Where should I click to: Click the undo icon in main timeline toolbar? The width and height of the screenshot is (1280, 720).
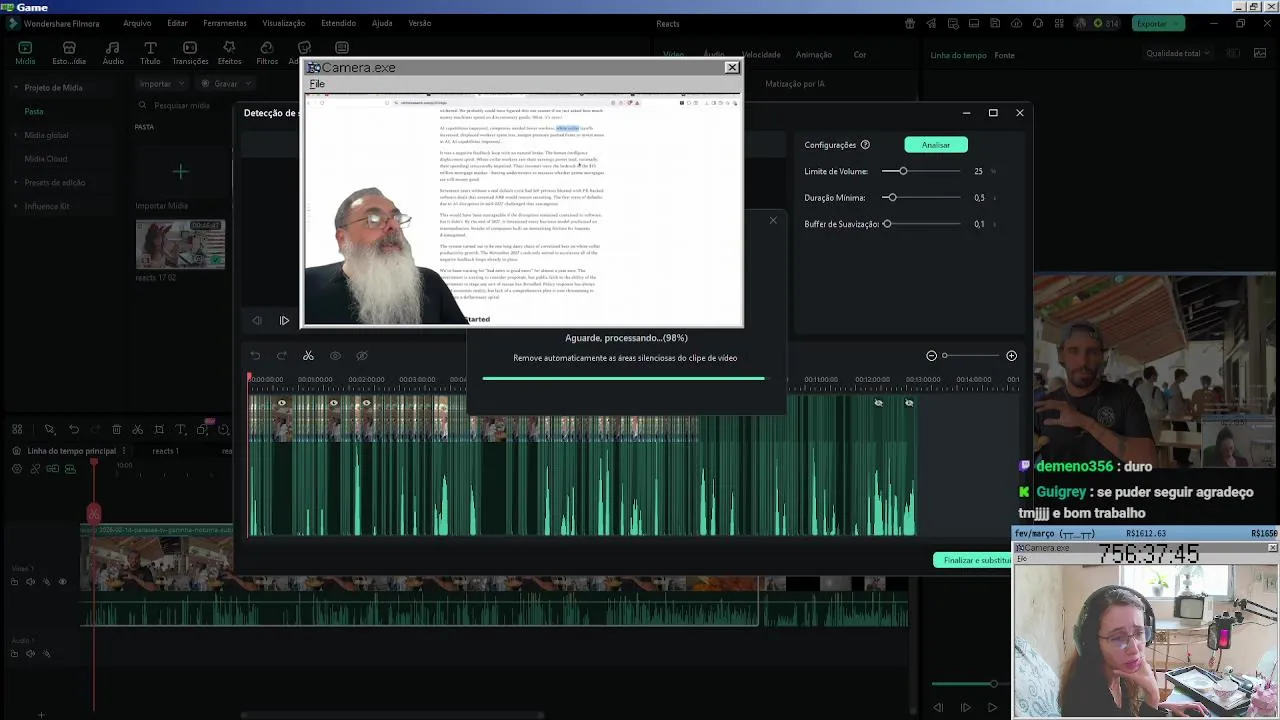(x=73, y=430)
